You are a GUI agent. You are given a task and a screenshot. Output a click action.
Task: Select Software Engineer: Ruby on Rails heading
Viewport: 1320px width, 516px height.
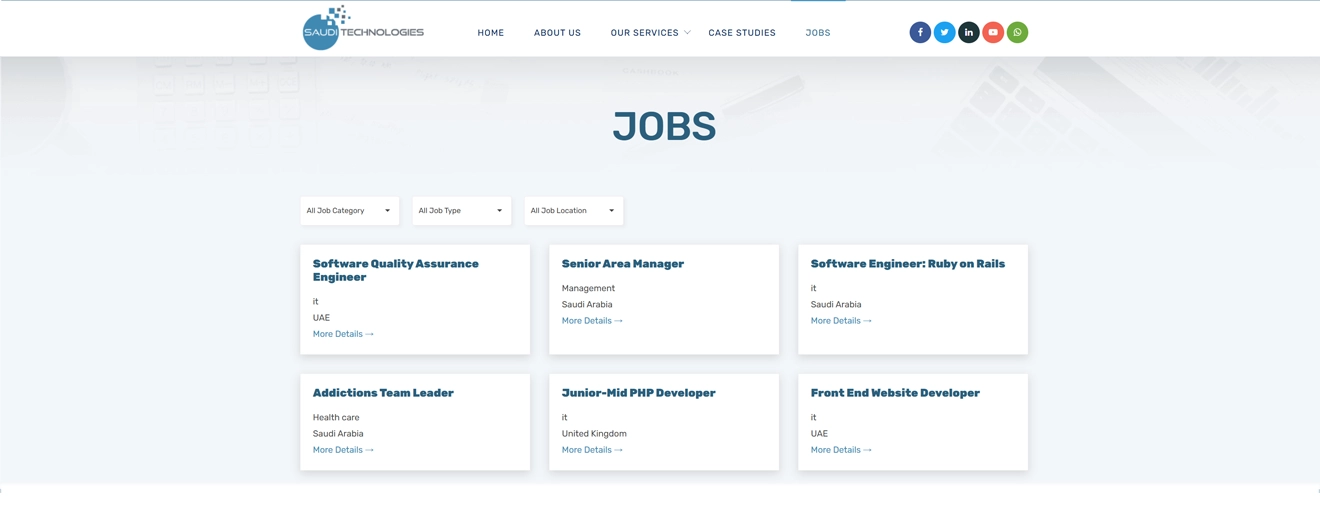point(907,264)
